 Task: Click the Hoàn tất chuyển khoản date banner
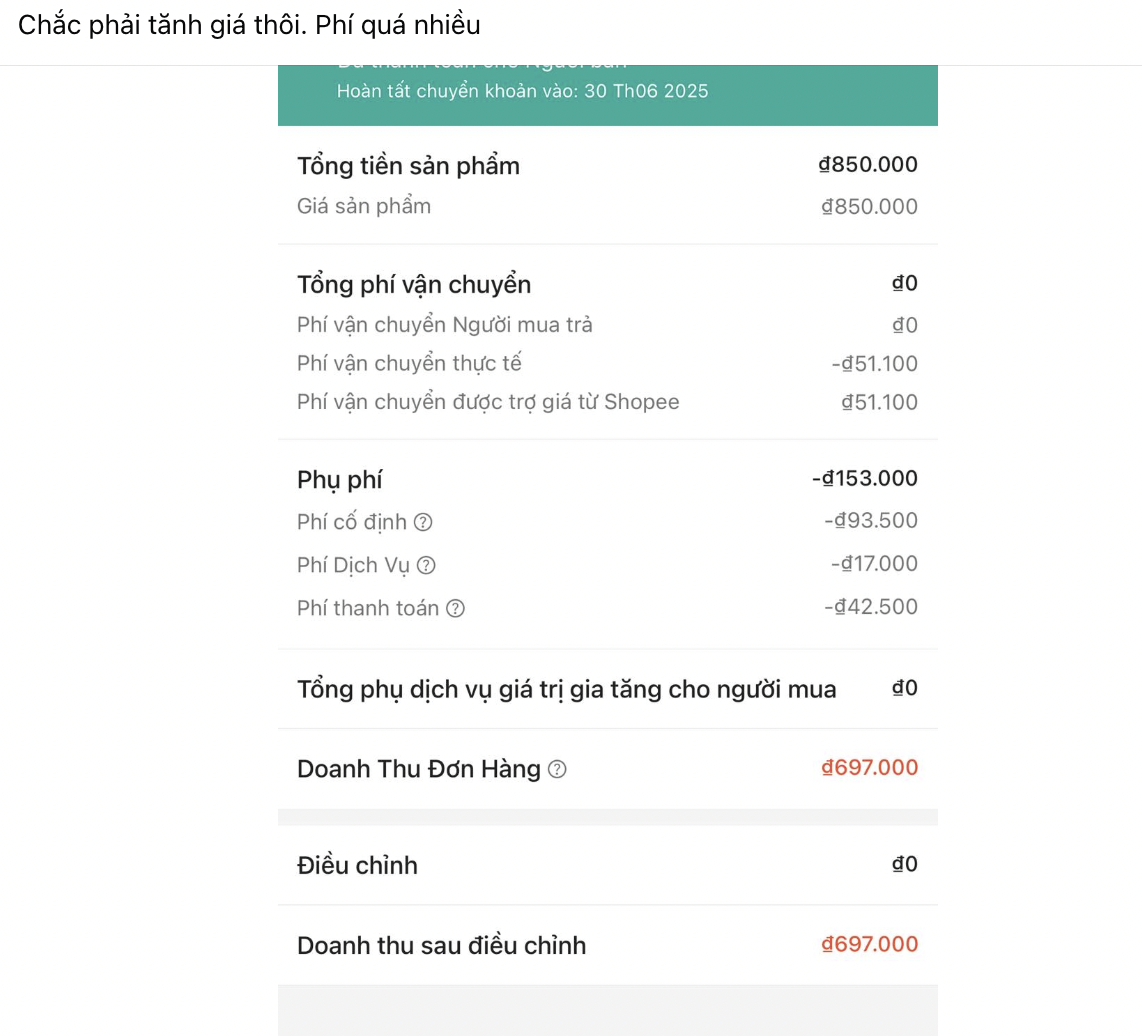522,92
